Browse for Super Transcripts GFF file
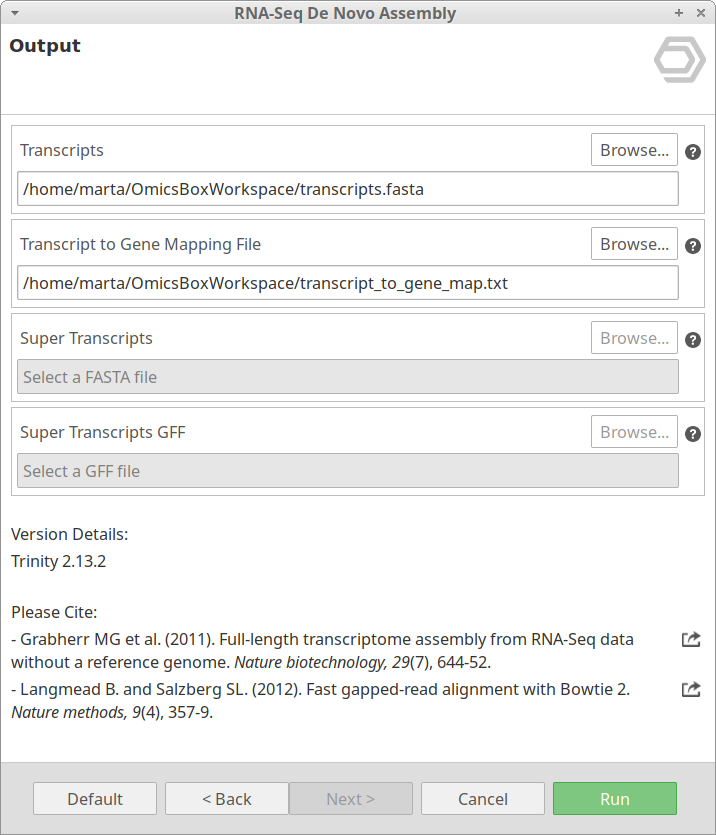This screenshot has width=716, height=835. [634, 433]
